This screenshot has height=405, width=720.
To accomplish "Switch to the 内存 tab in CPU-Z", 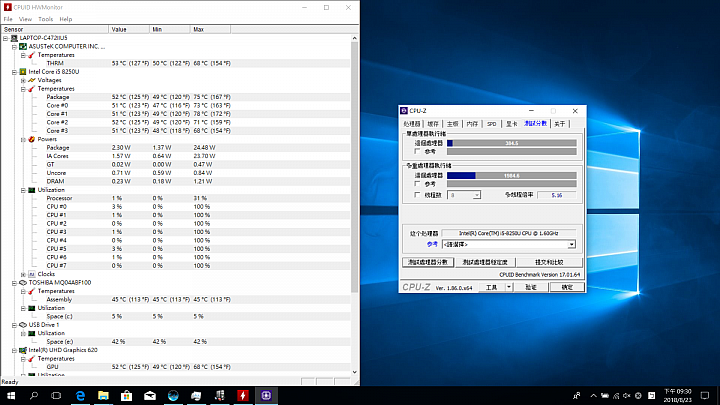I will 472,124.
